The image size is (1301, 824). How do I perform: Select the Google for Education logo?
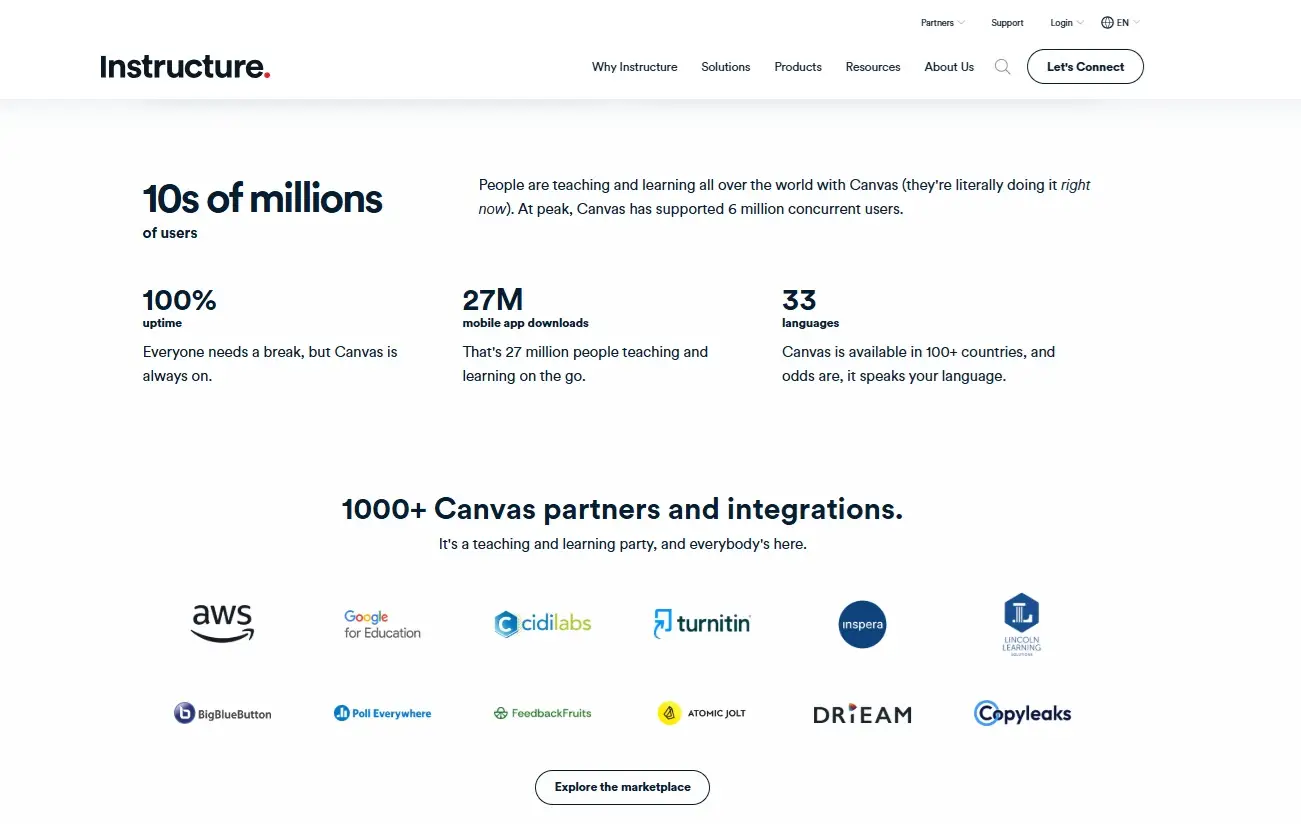coord(382,625)
